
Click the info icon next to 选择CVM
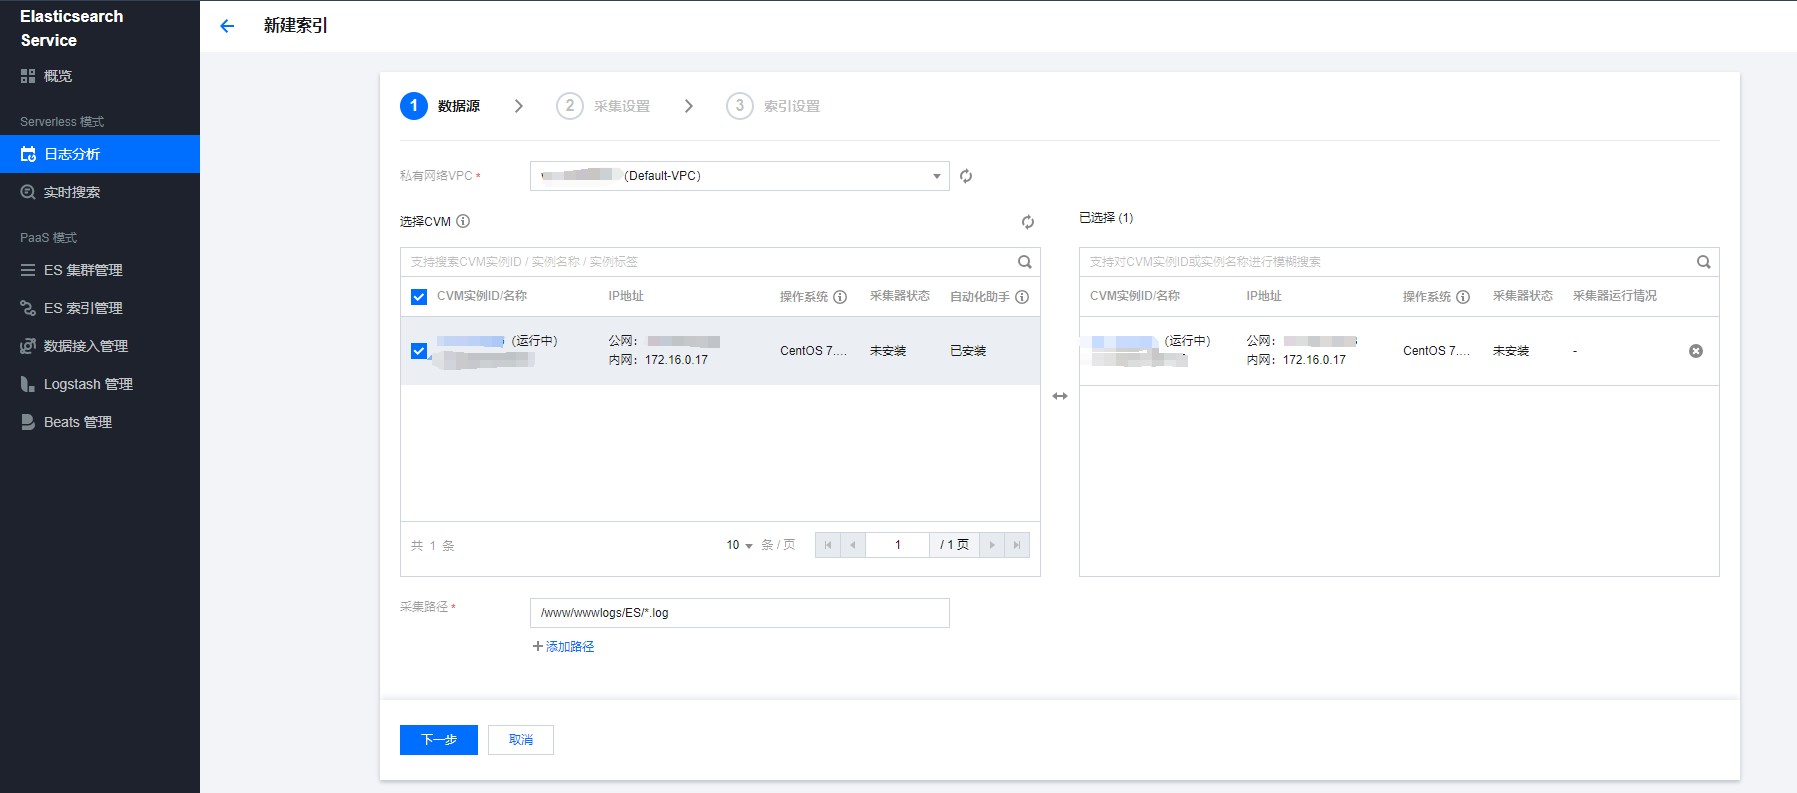pos(463,221)
